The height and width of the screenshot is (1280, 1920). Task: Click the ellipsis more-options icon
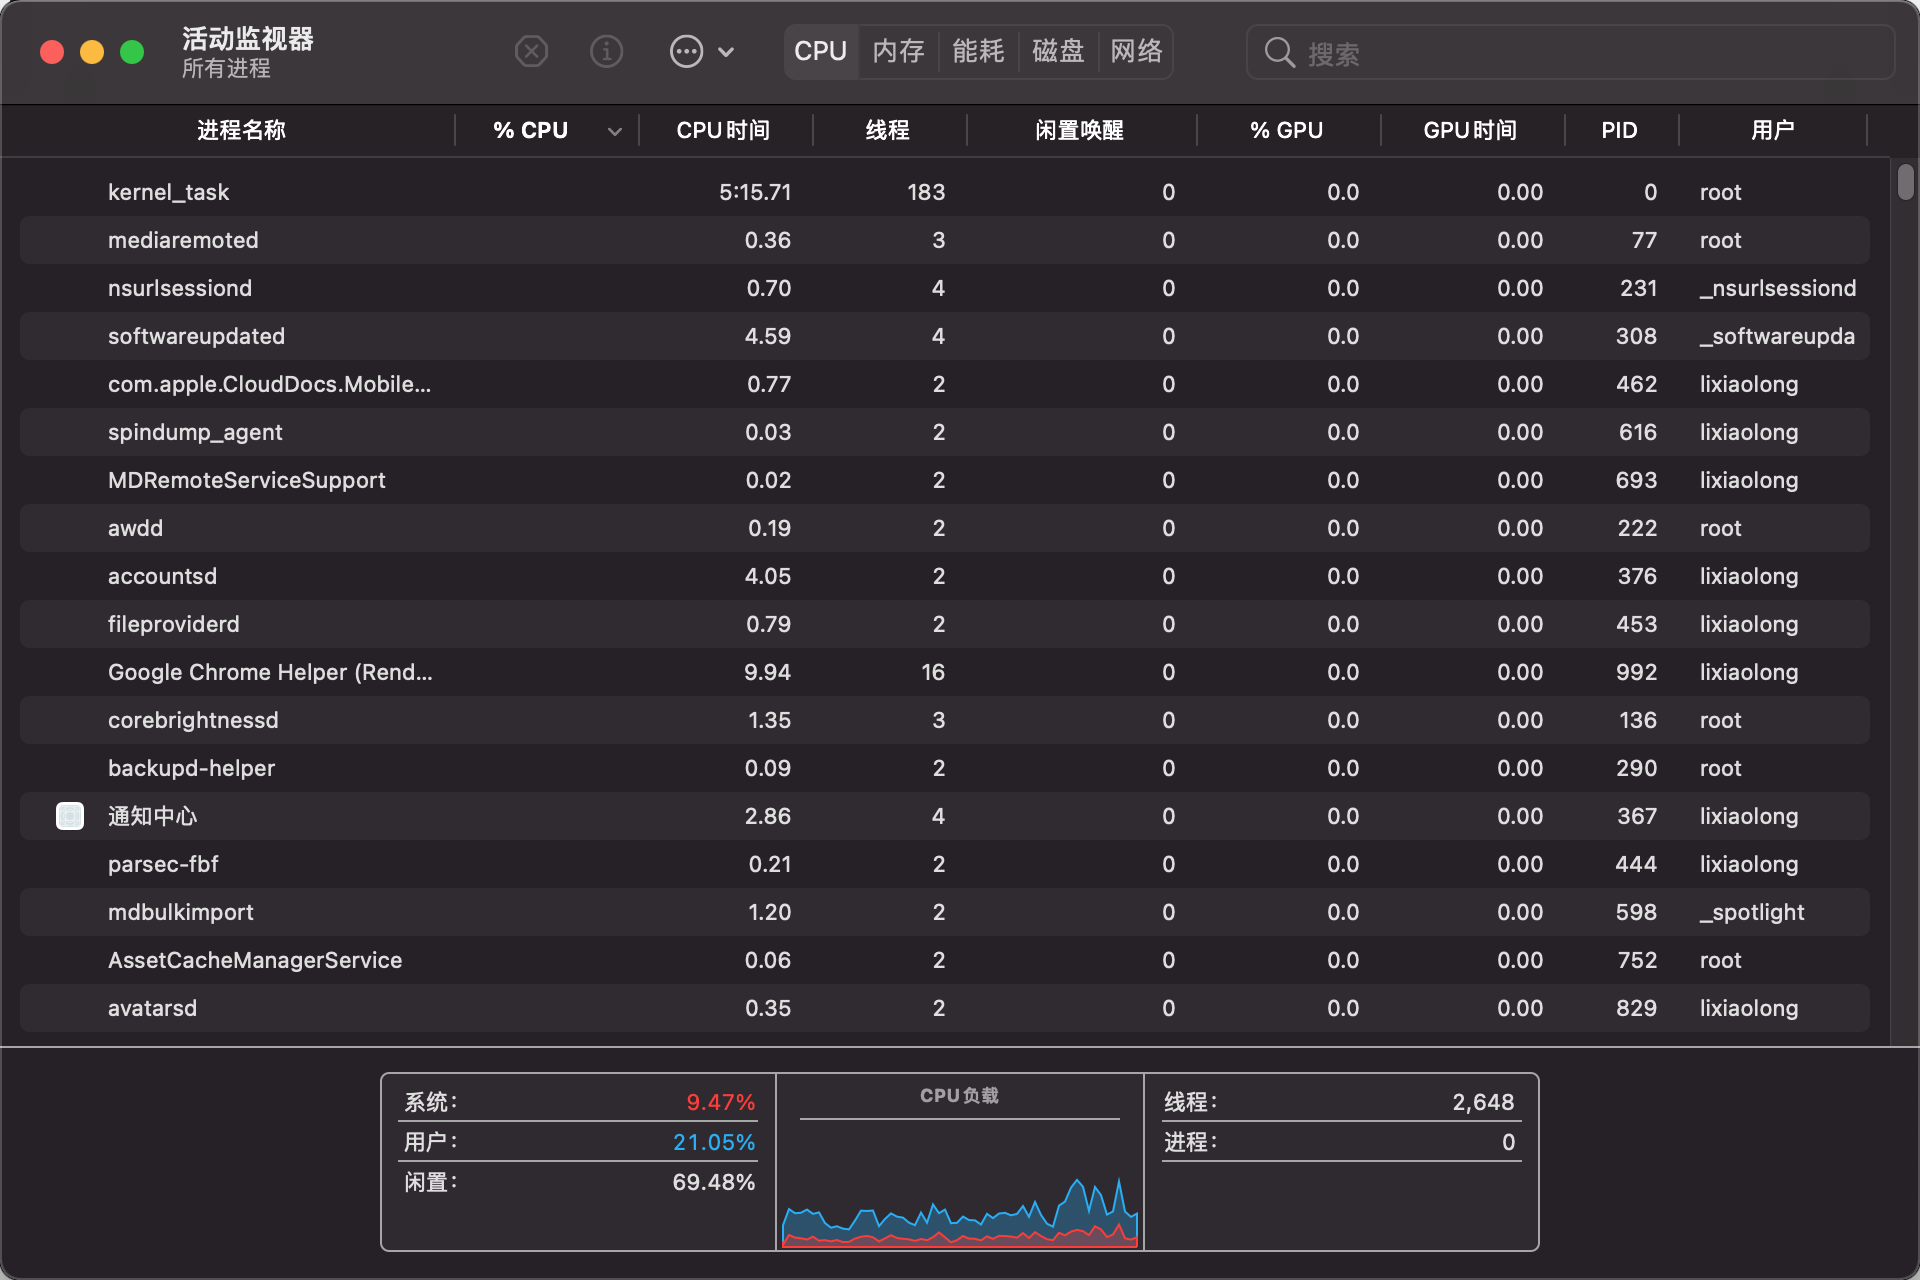point(686,51)
